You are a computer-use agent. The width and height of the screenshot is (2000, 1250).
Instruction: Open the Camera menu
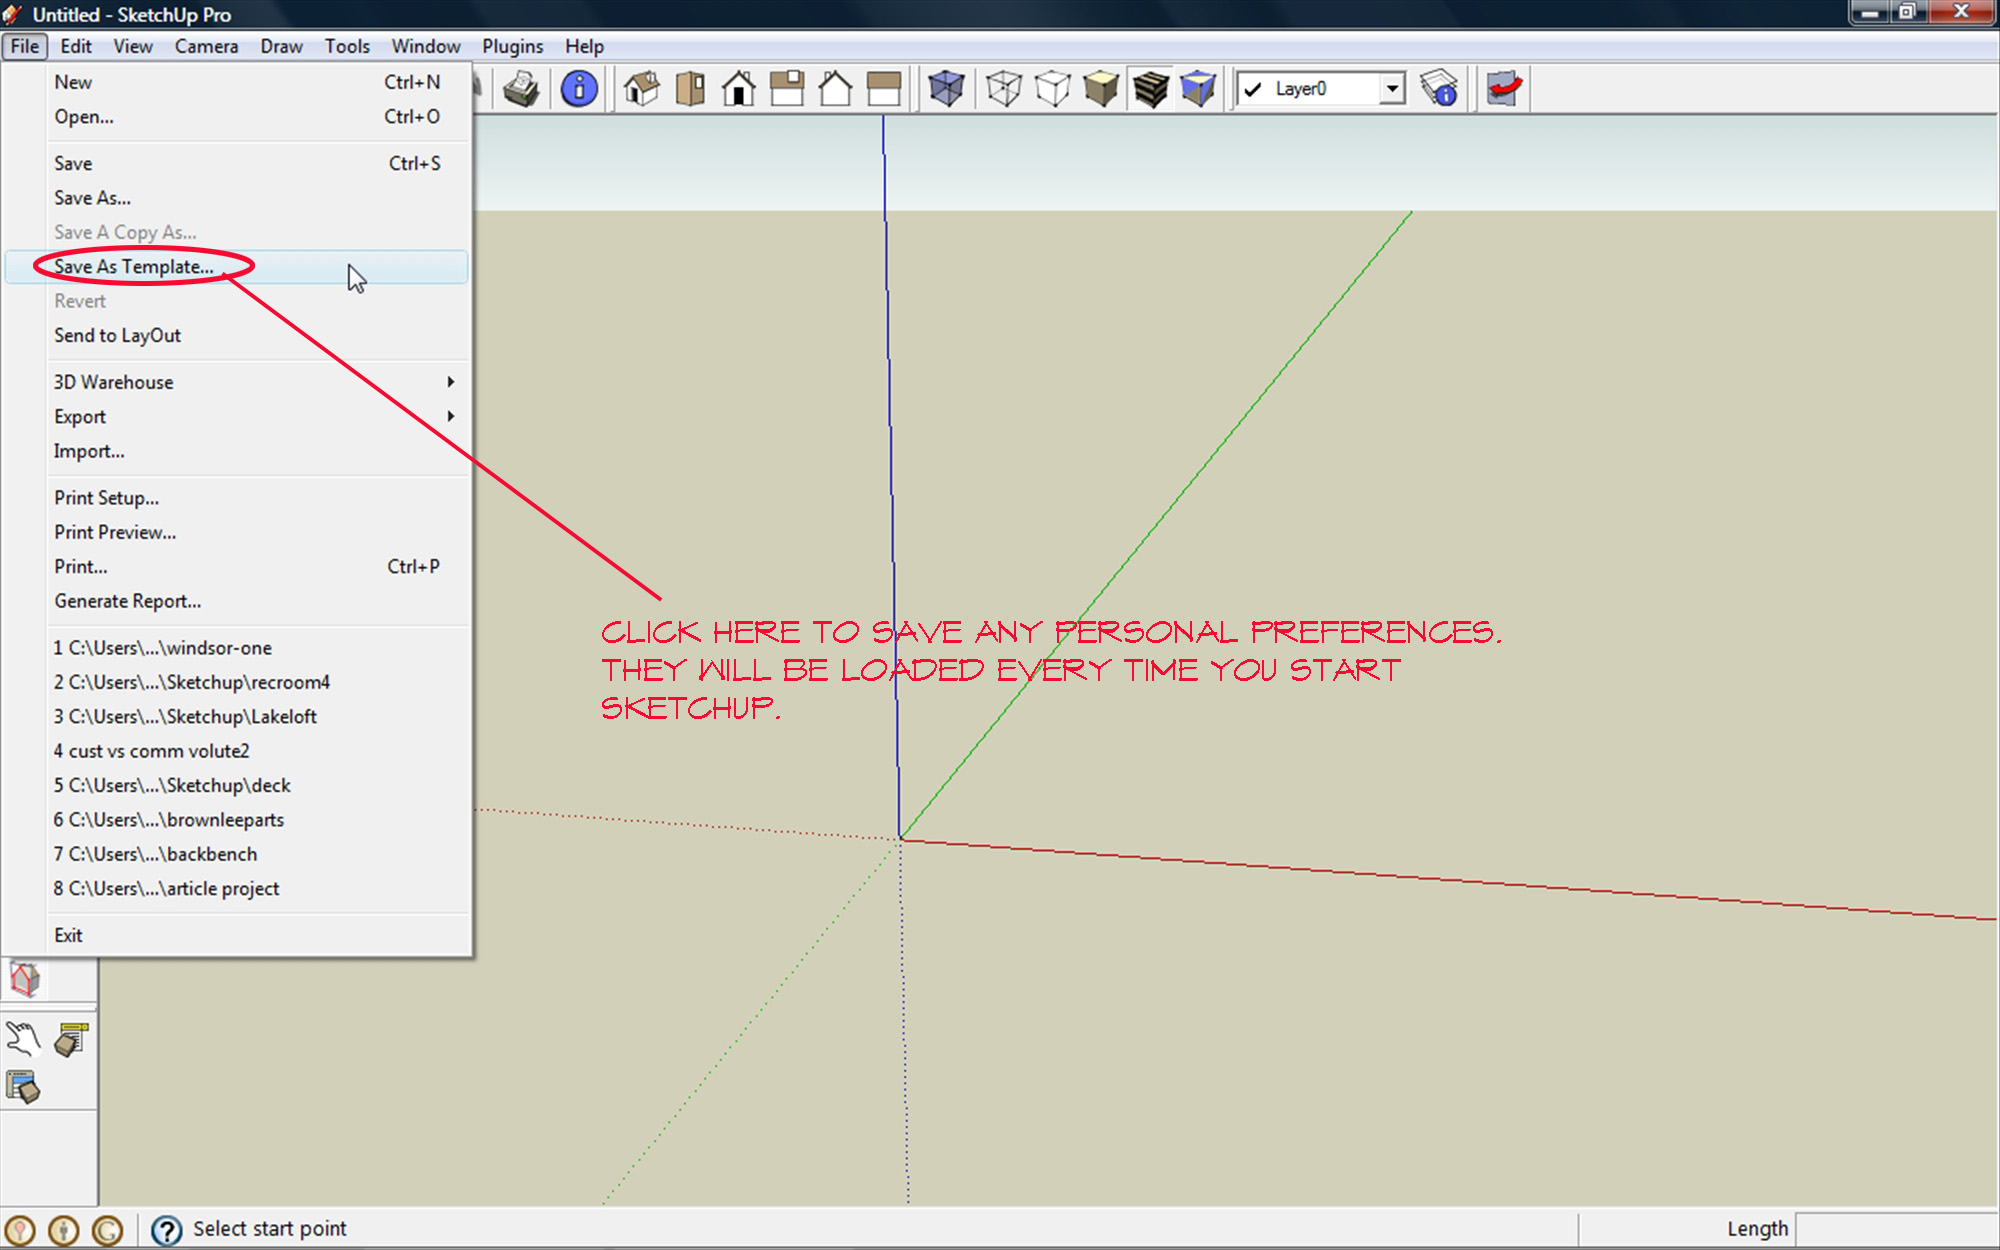[206, 46]
